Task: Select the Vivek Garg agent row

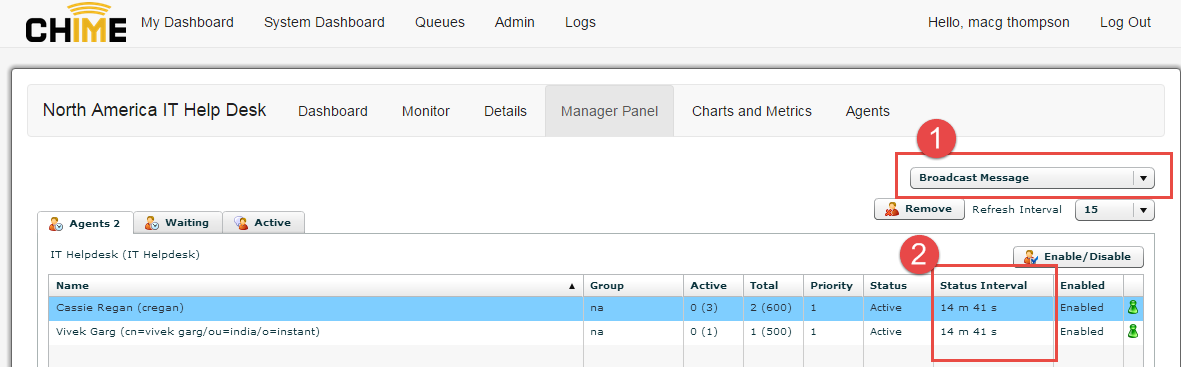Action: pyautogui.click(x=595, y=332)
